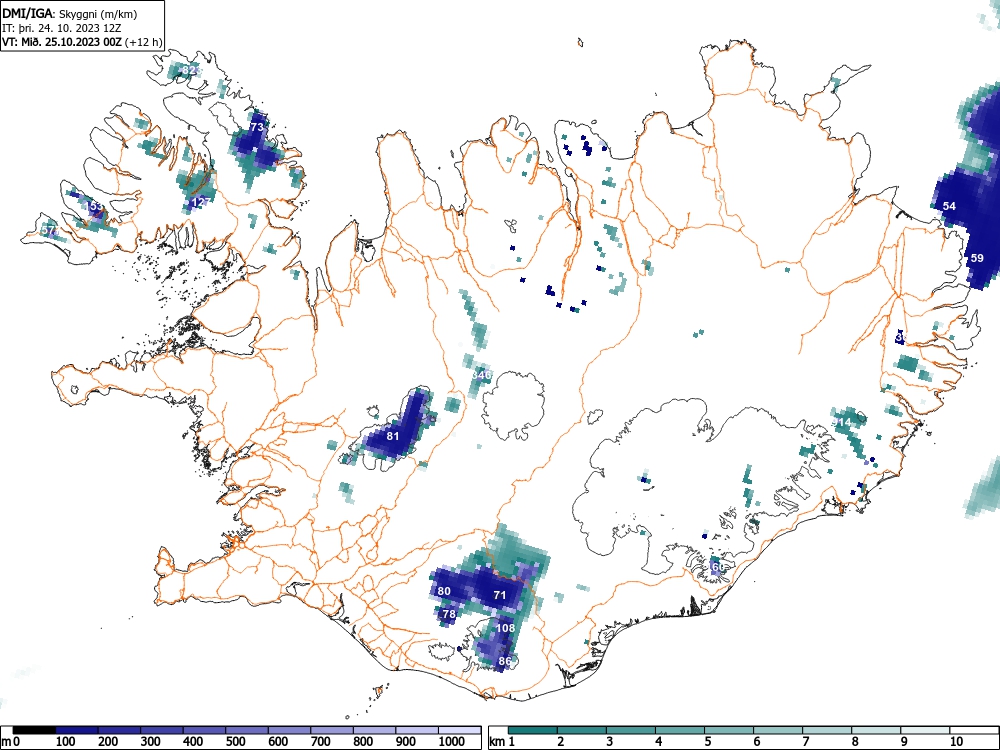Click the km legend tick label 10
Screen dimensions: 1000x750
pyautogui.click(x=955, y=742)
